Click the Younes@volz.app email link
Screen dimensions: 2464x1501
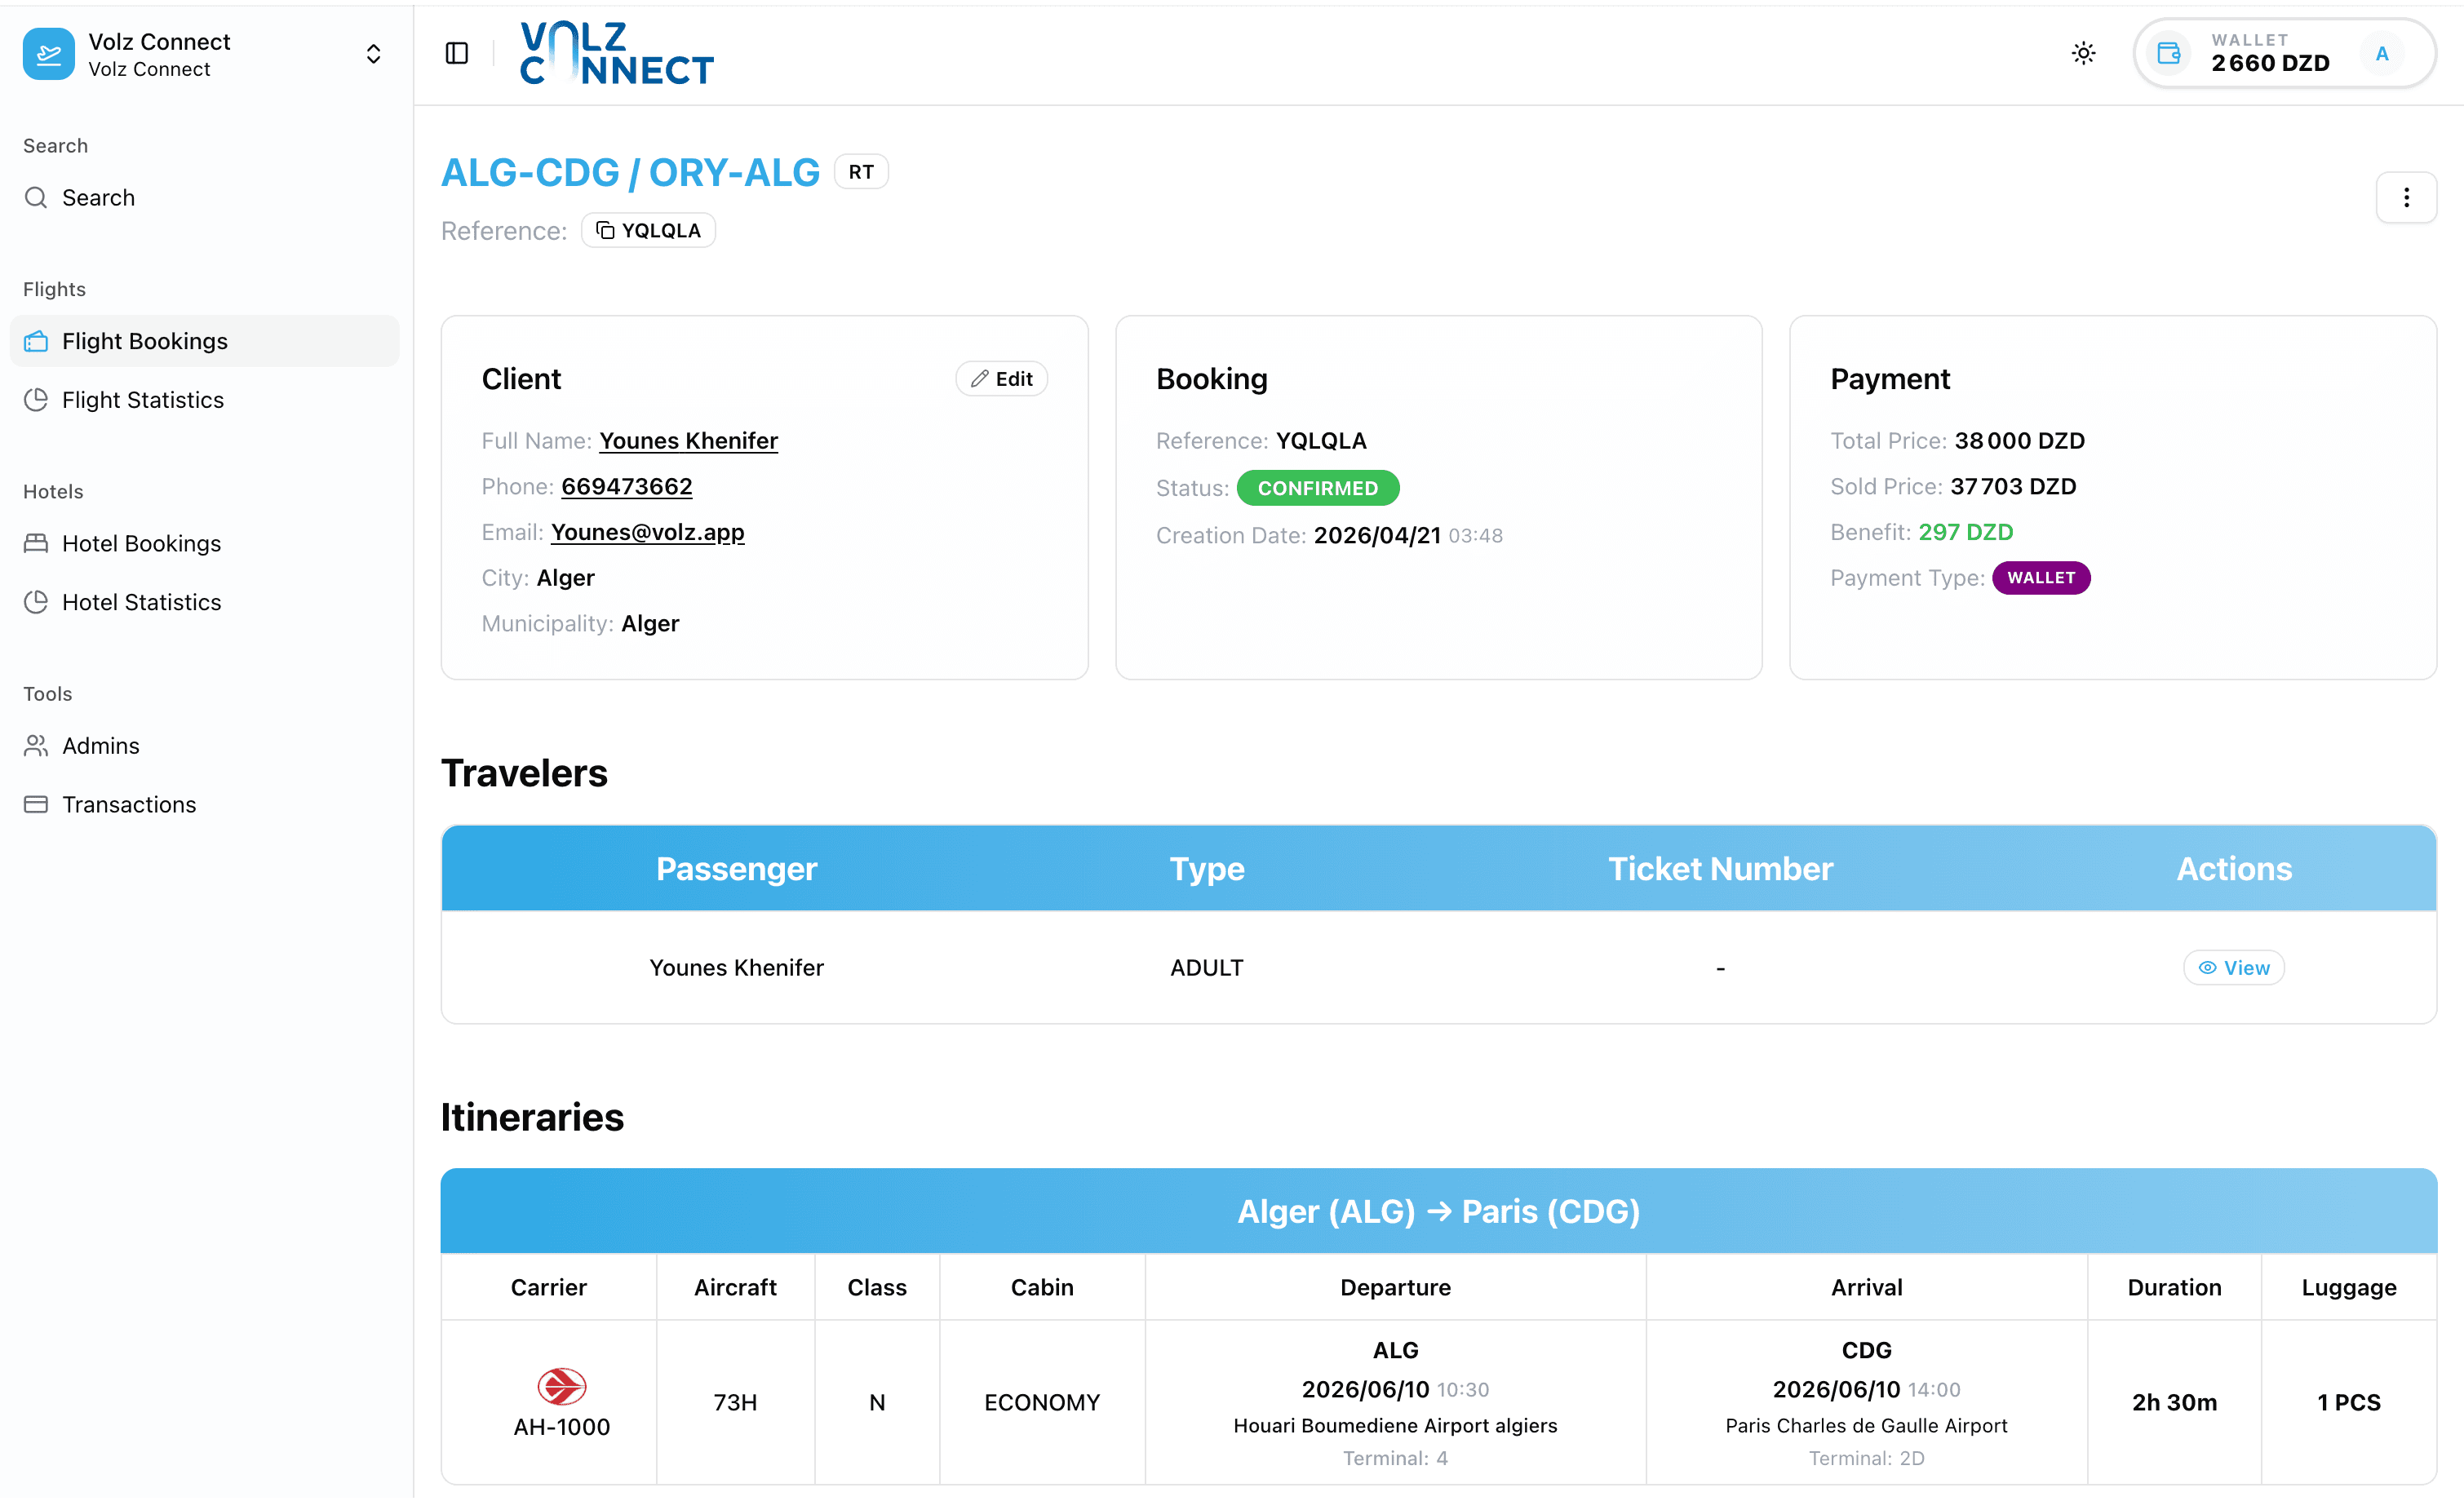pyautogui.click(x=647, y=532)
